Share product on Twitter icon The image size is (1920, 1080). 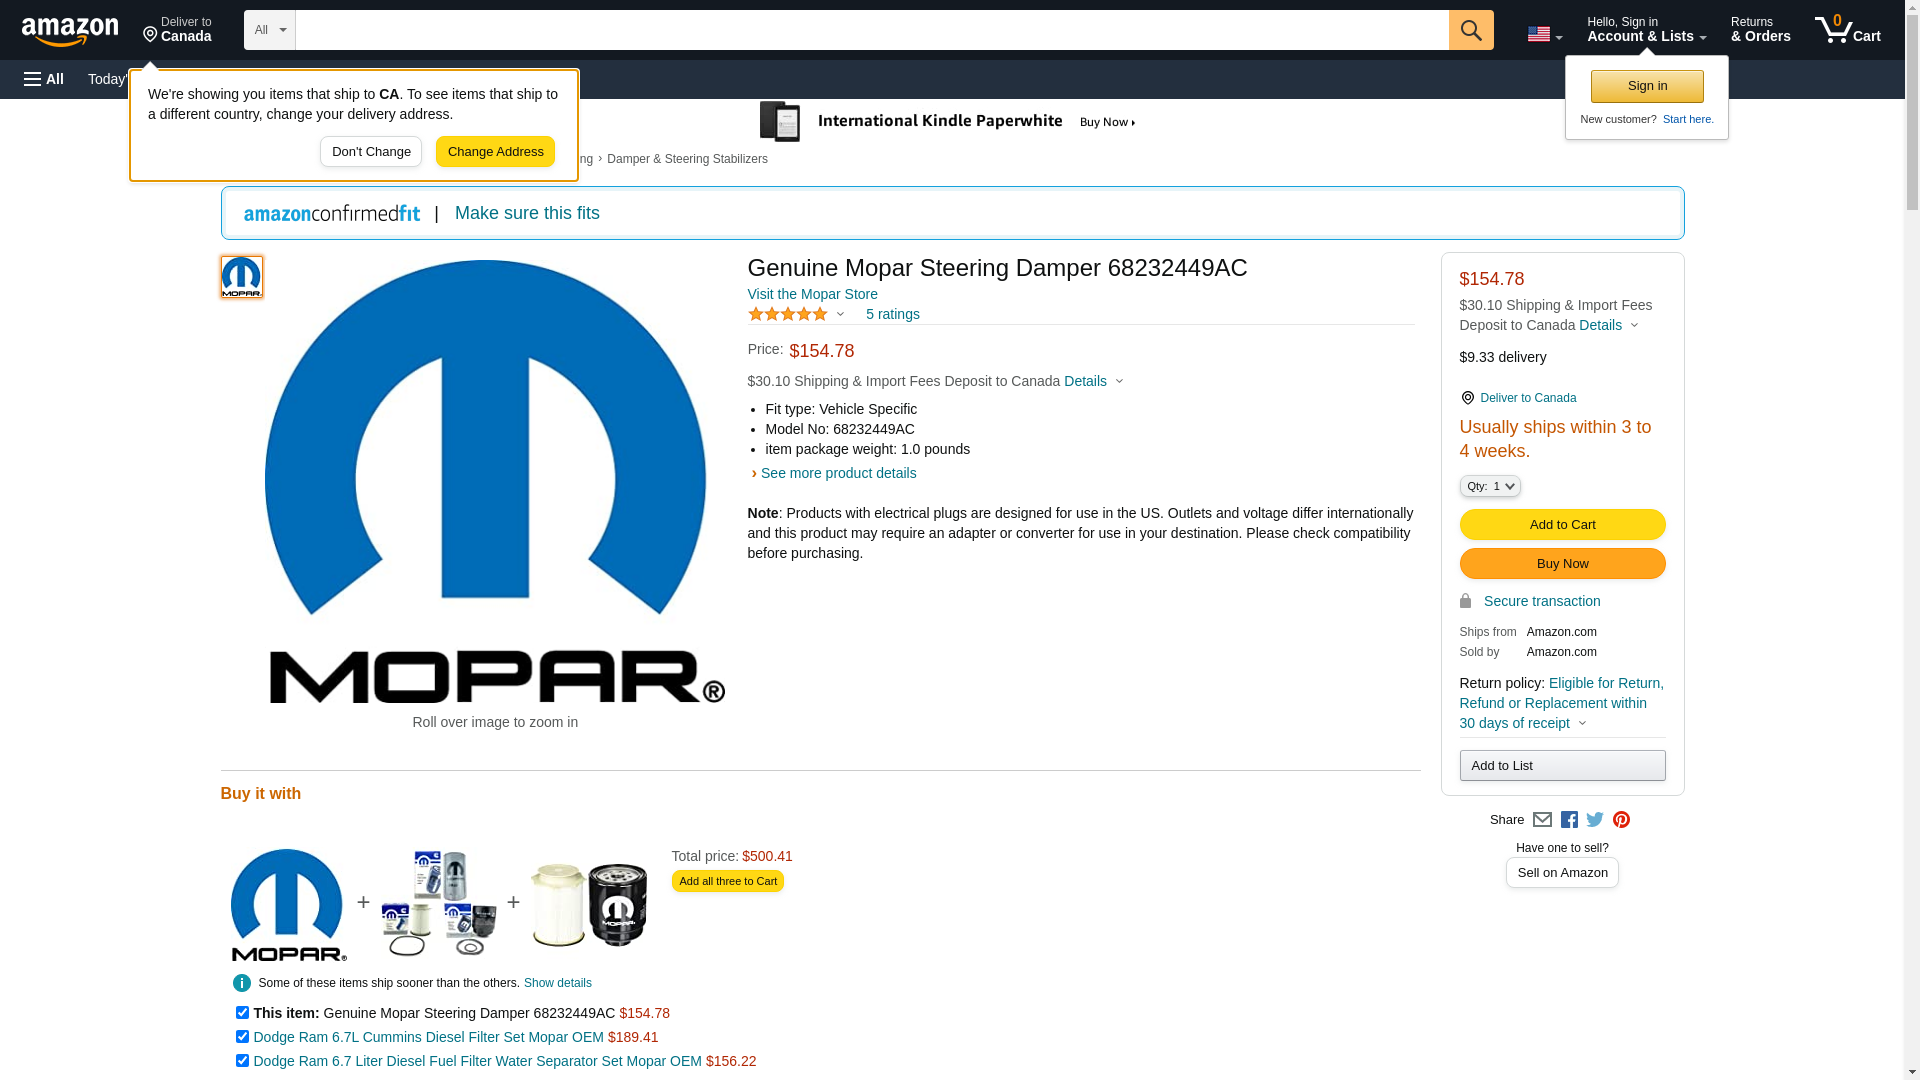tap(1595, 820)
